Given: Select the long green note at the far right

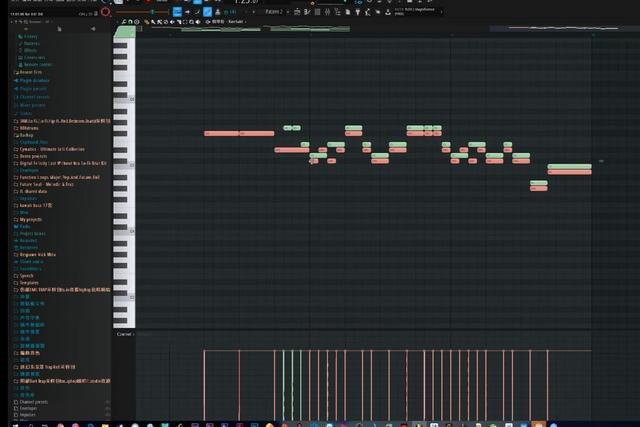Looking at the screenshot, I should (569, 167).
